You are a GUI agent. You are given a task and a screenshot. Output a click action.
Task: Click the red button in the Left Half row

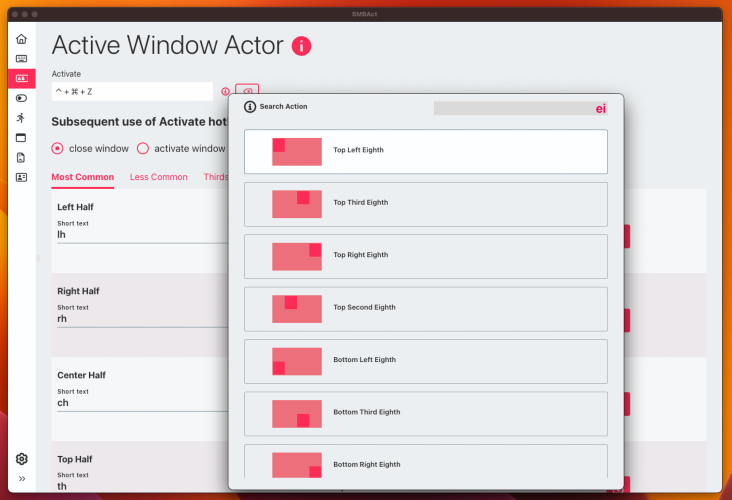pyautogui.click(x=627, y=236)
